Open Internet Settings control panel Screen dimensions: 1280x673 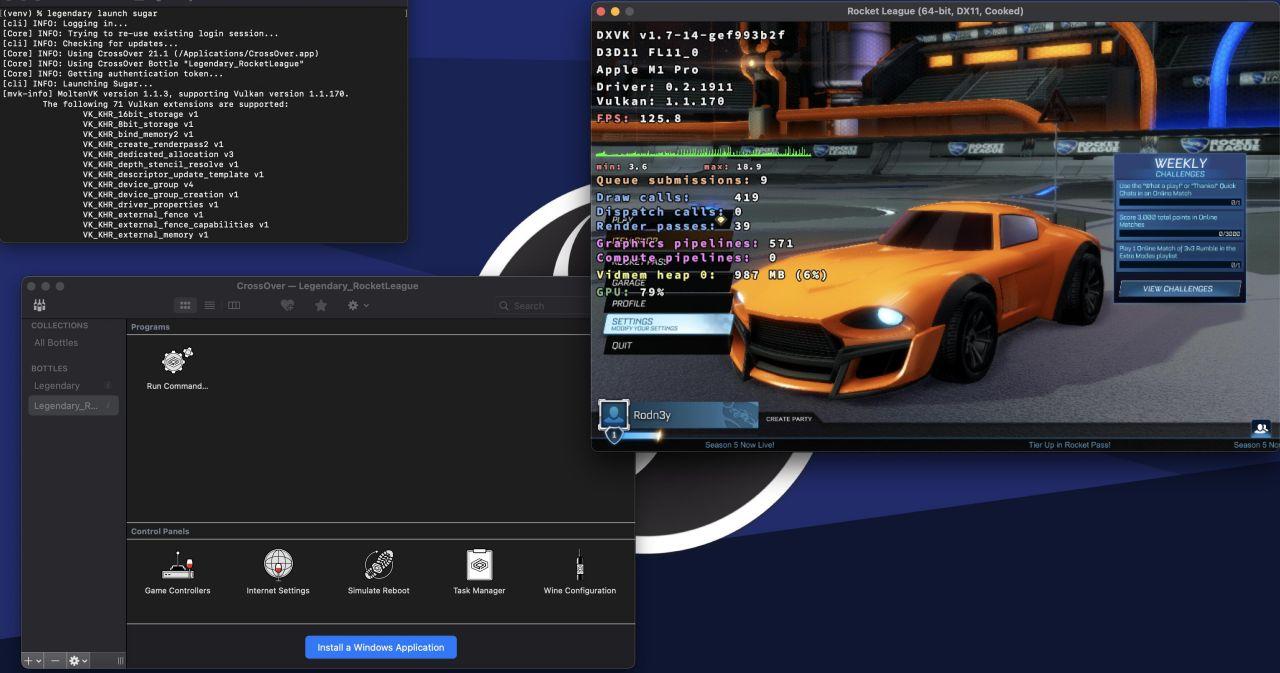[278, 573]
